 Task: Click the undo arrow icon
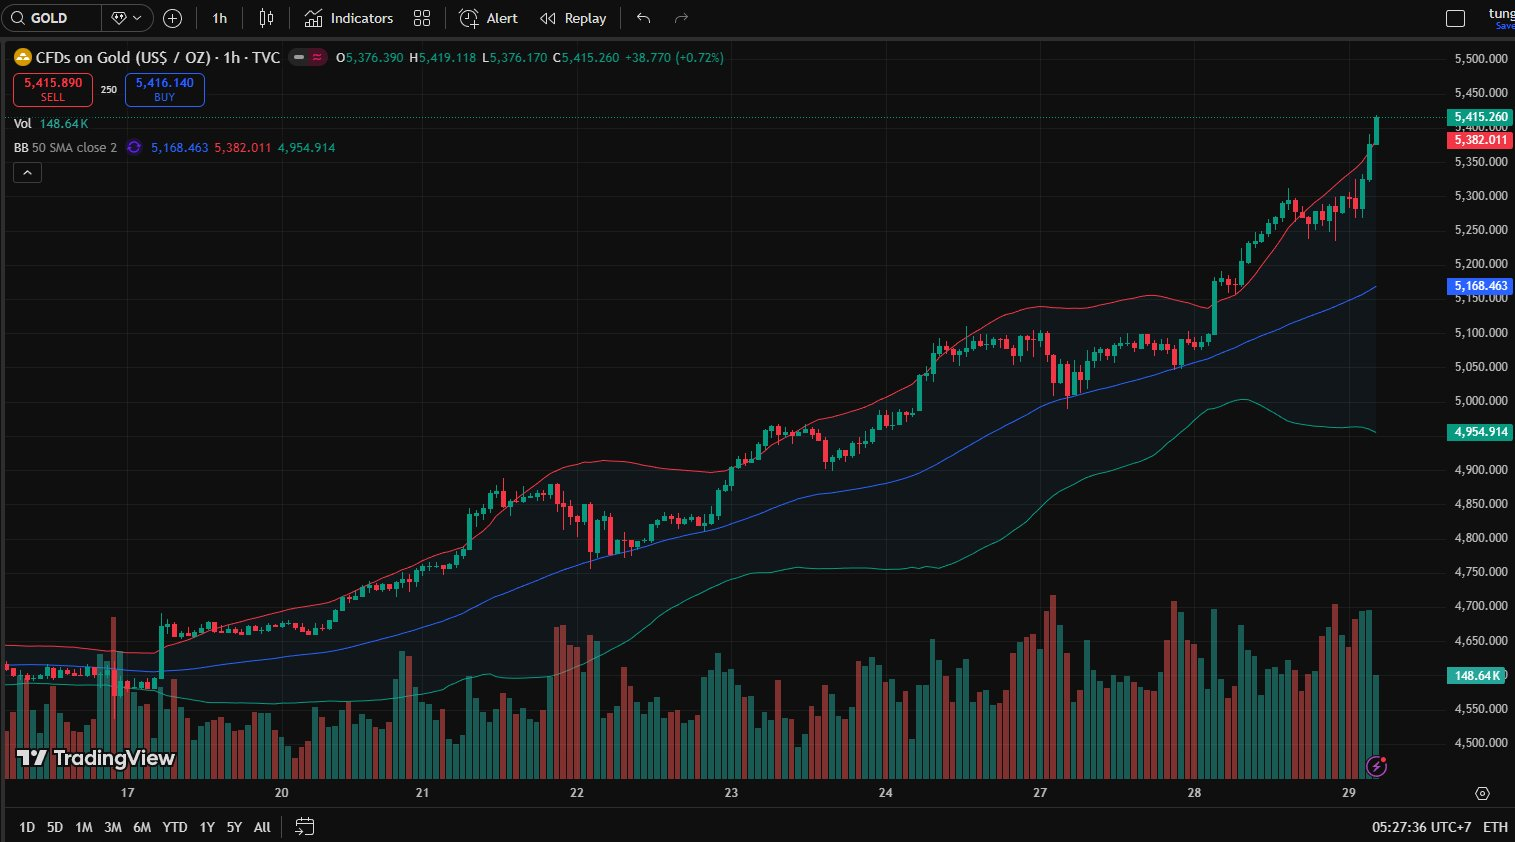pyautogui.click(x=641, y=18)
